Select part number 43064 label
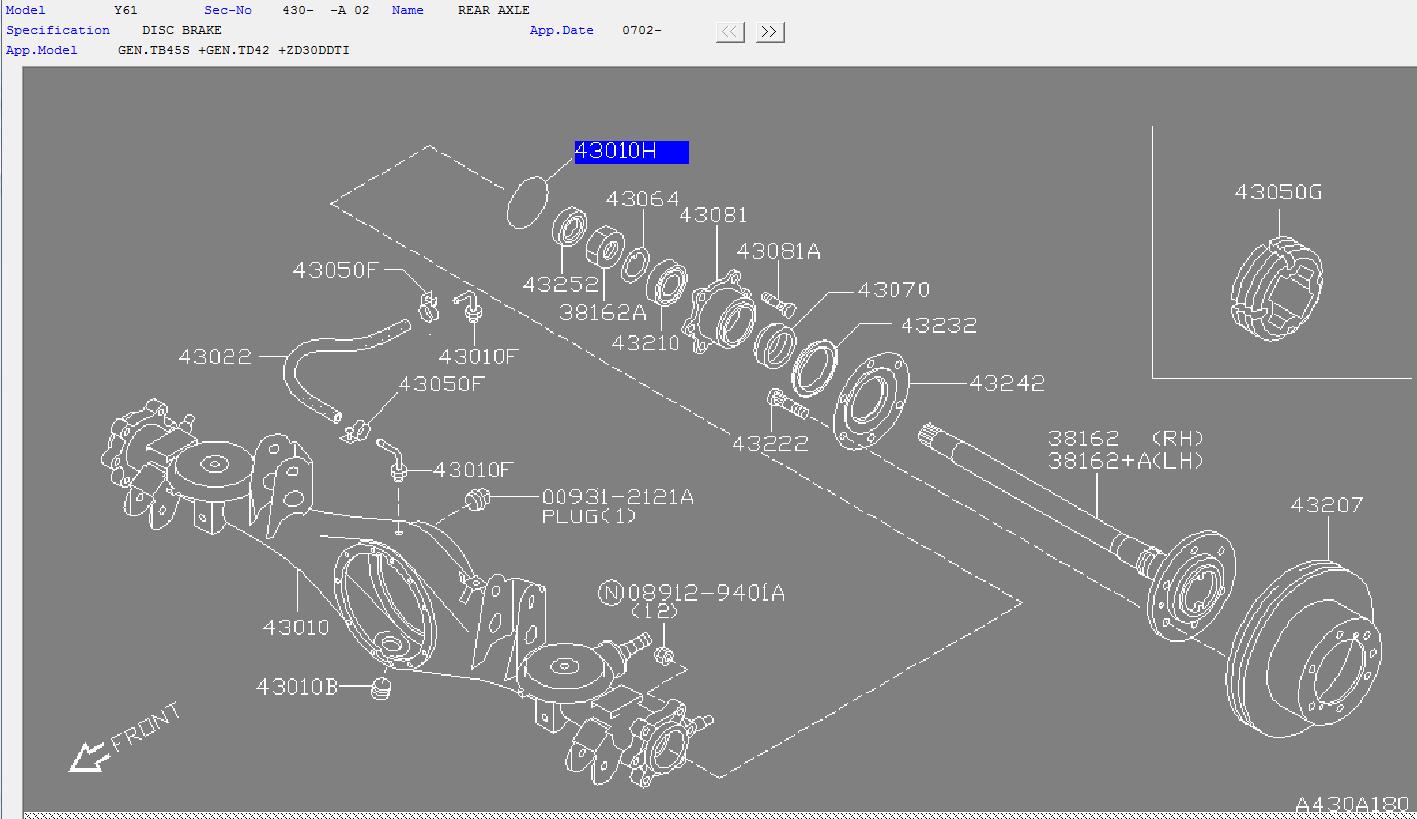The image size is (1417, 819). (x=642, y=198)
